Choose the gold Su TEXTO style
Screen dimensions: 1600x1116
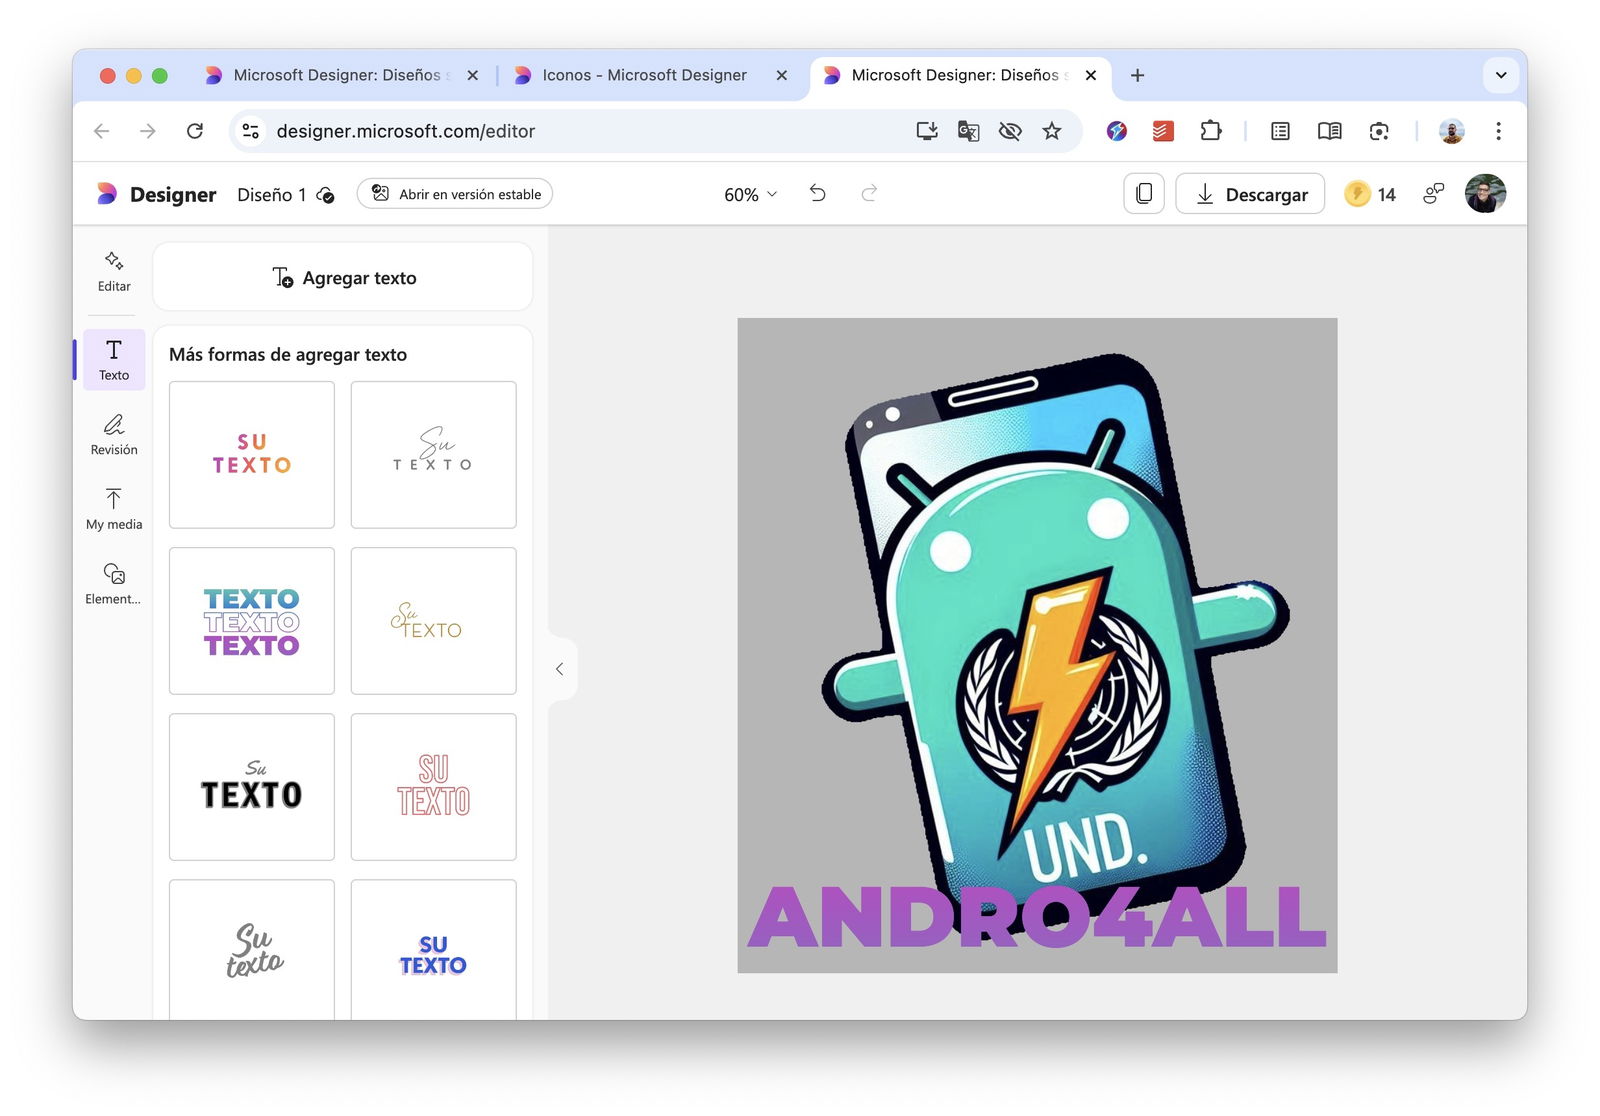[433, 621]
